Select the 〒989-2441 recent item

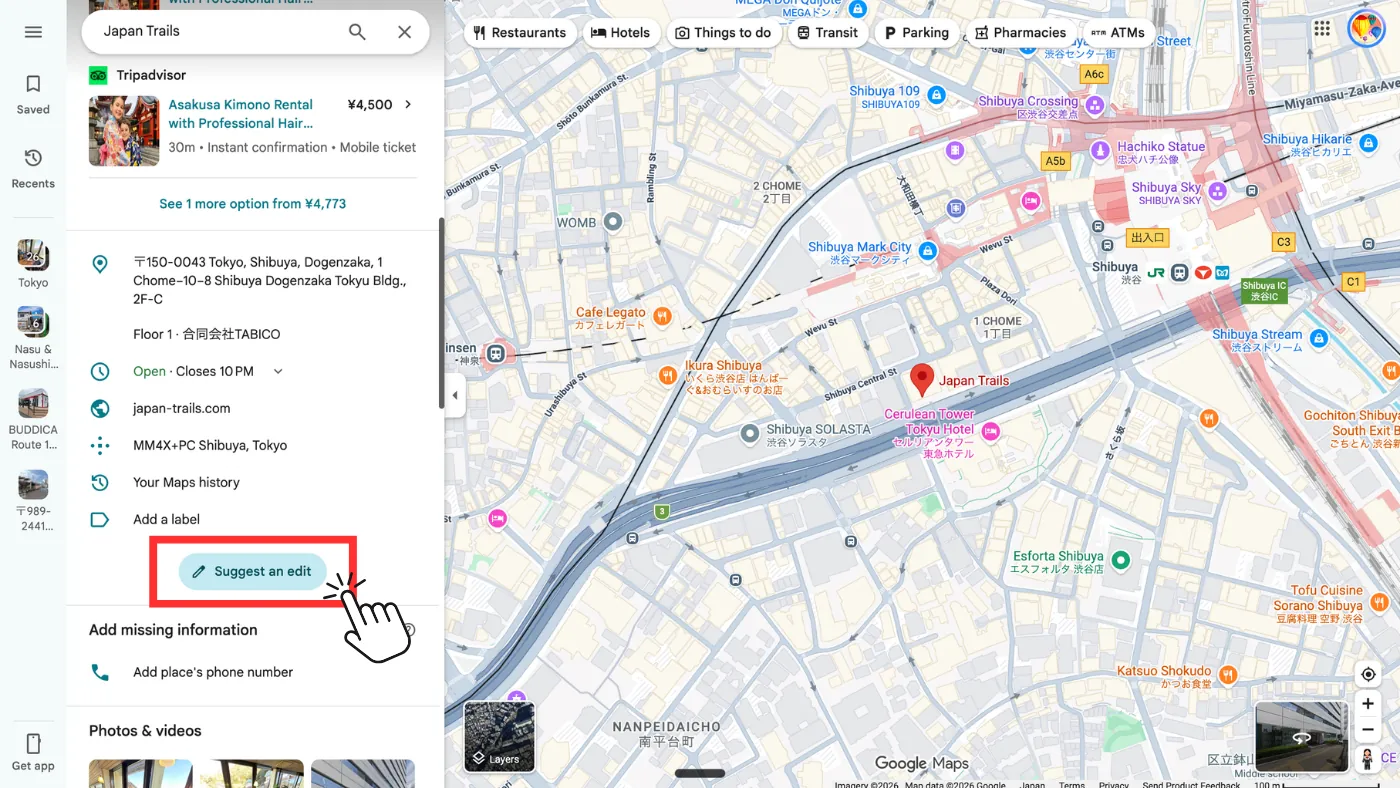pyautogui.click(x=33, y=500)
